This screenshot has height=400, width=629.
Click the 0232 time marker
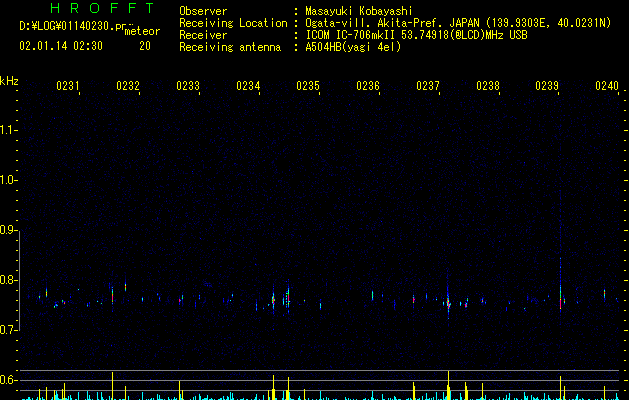pos(128,85)
